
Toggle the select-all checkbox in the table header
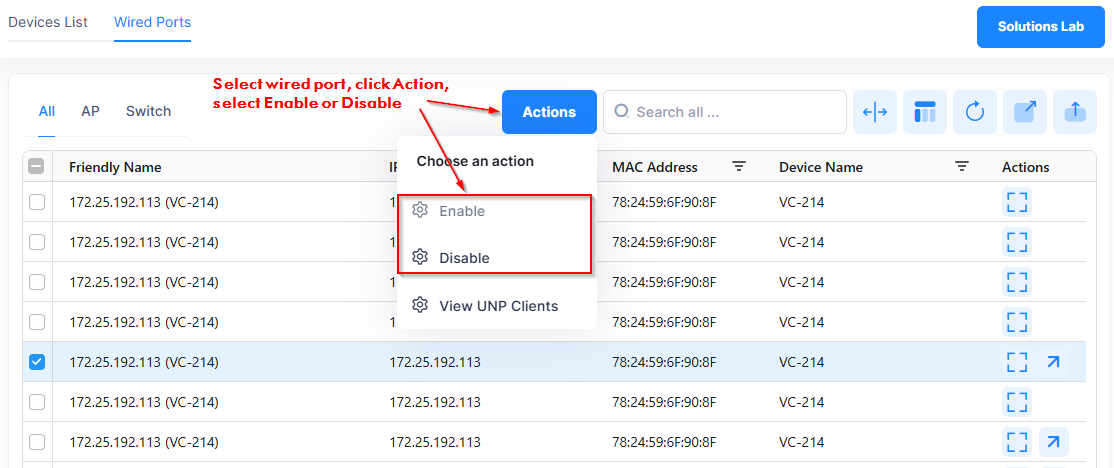(x=37, y=167)
